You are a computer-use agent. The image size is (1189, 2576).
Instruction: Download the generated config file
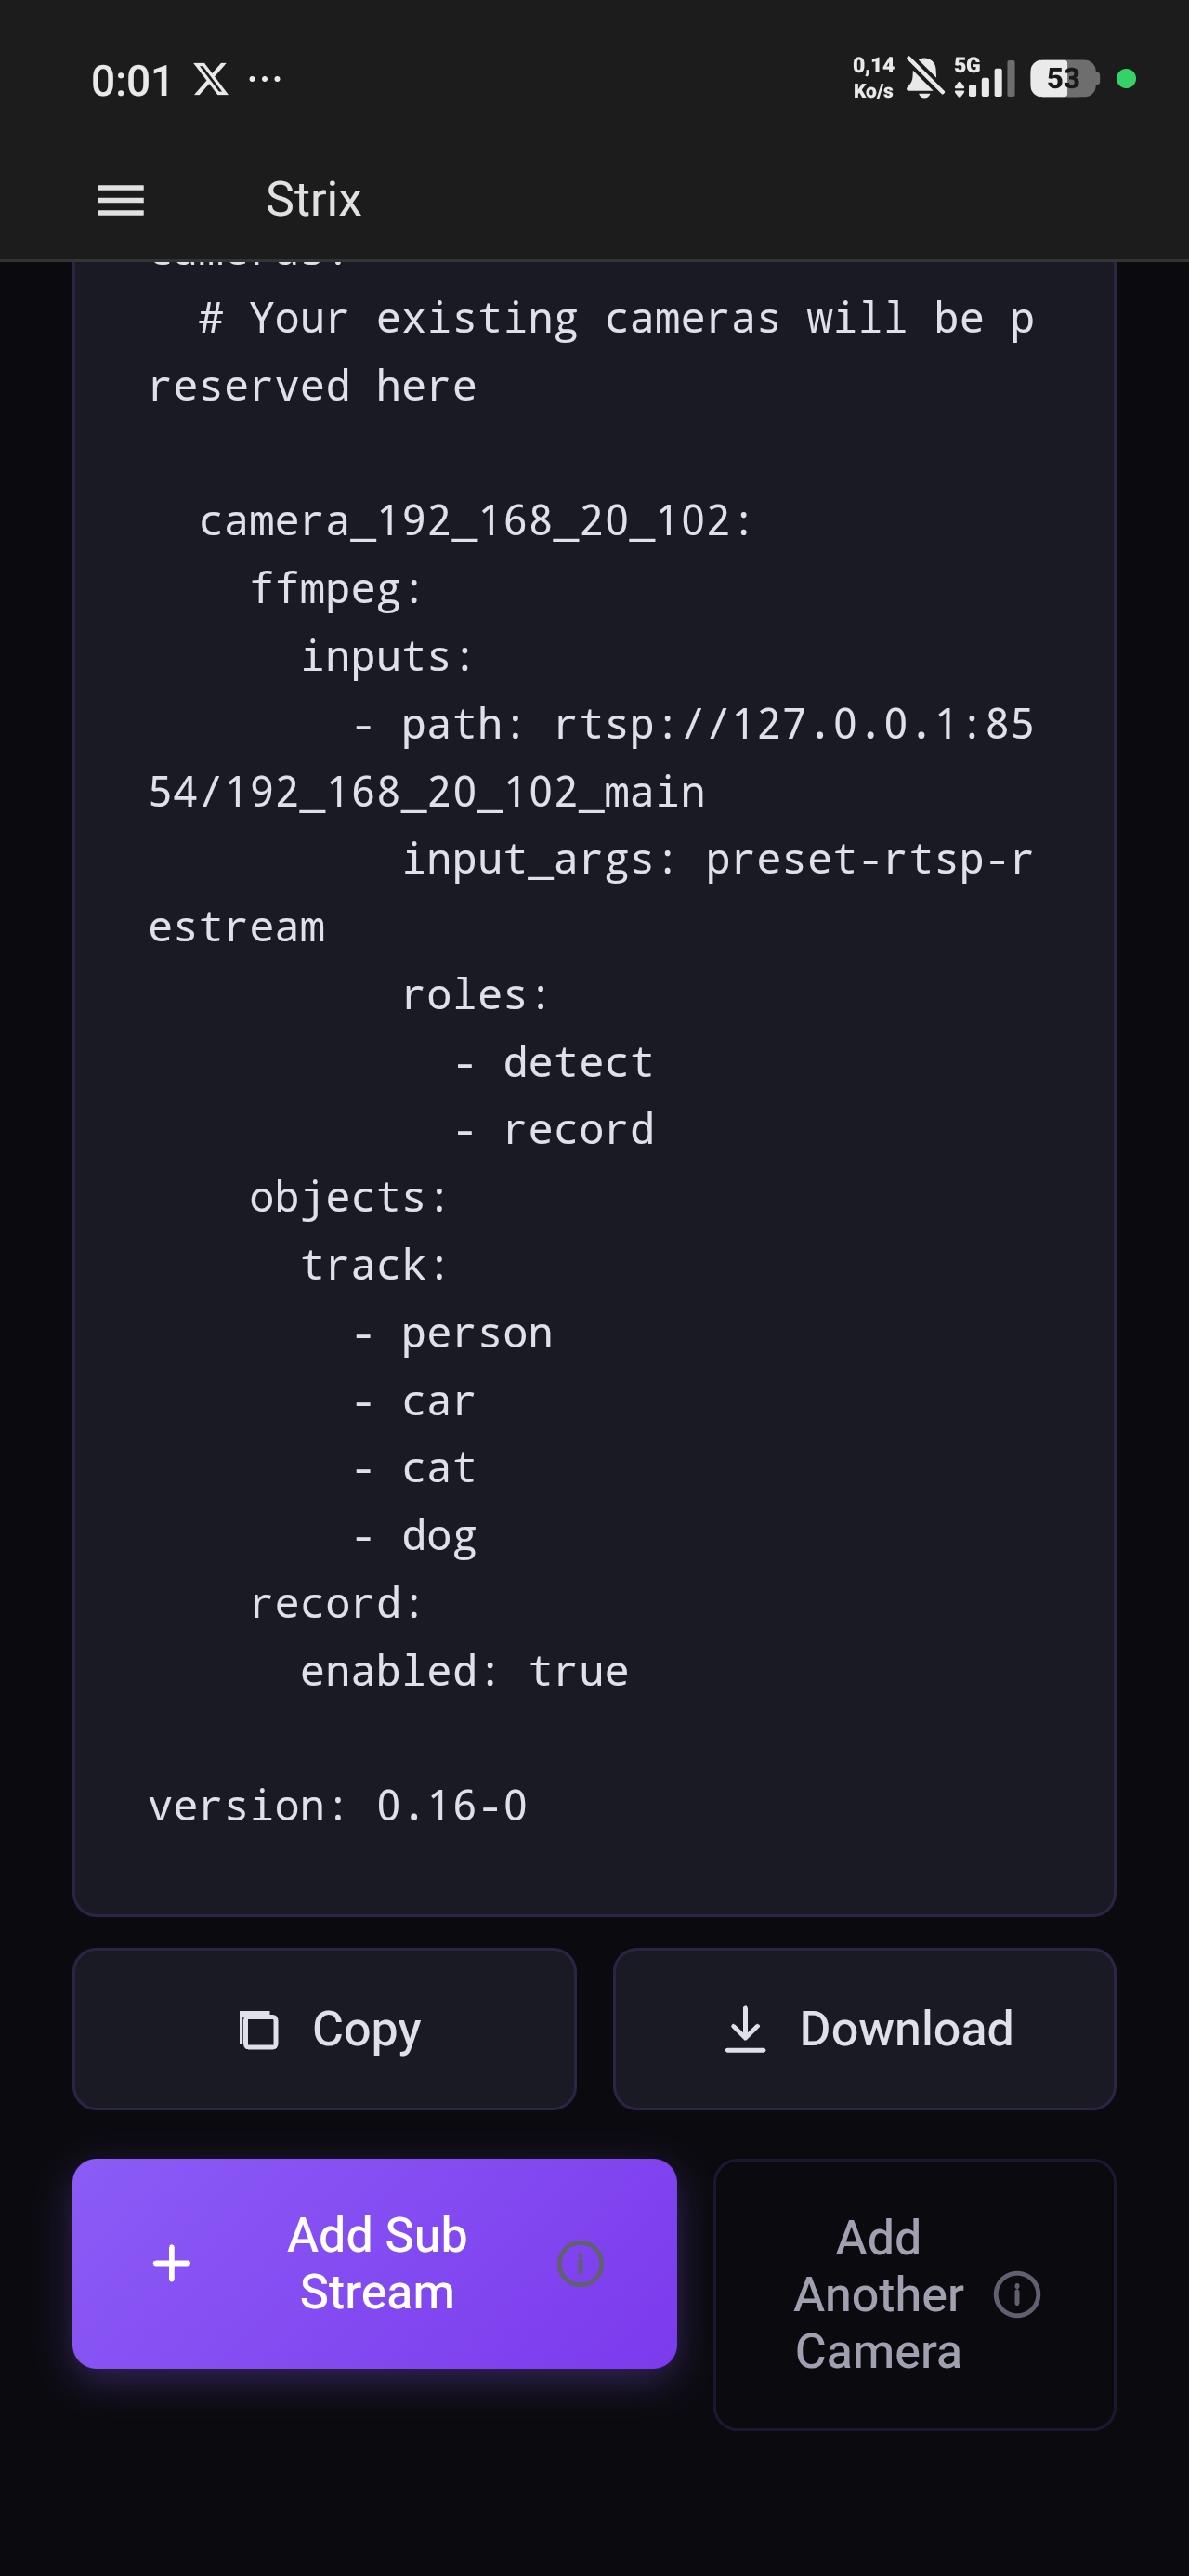tap(864, 2029)
